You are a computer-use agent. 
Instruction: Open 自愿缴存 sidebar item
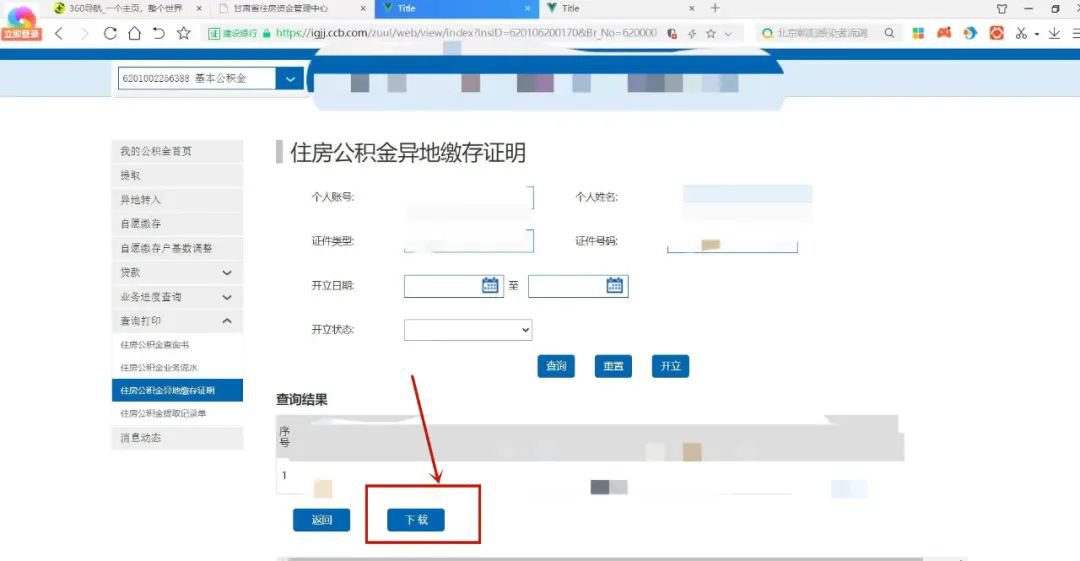tap(177, 223)
